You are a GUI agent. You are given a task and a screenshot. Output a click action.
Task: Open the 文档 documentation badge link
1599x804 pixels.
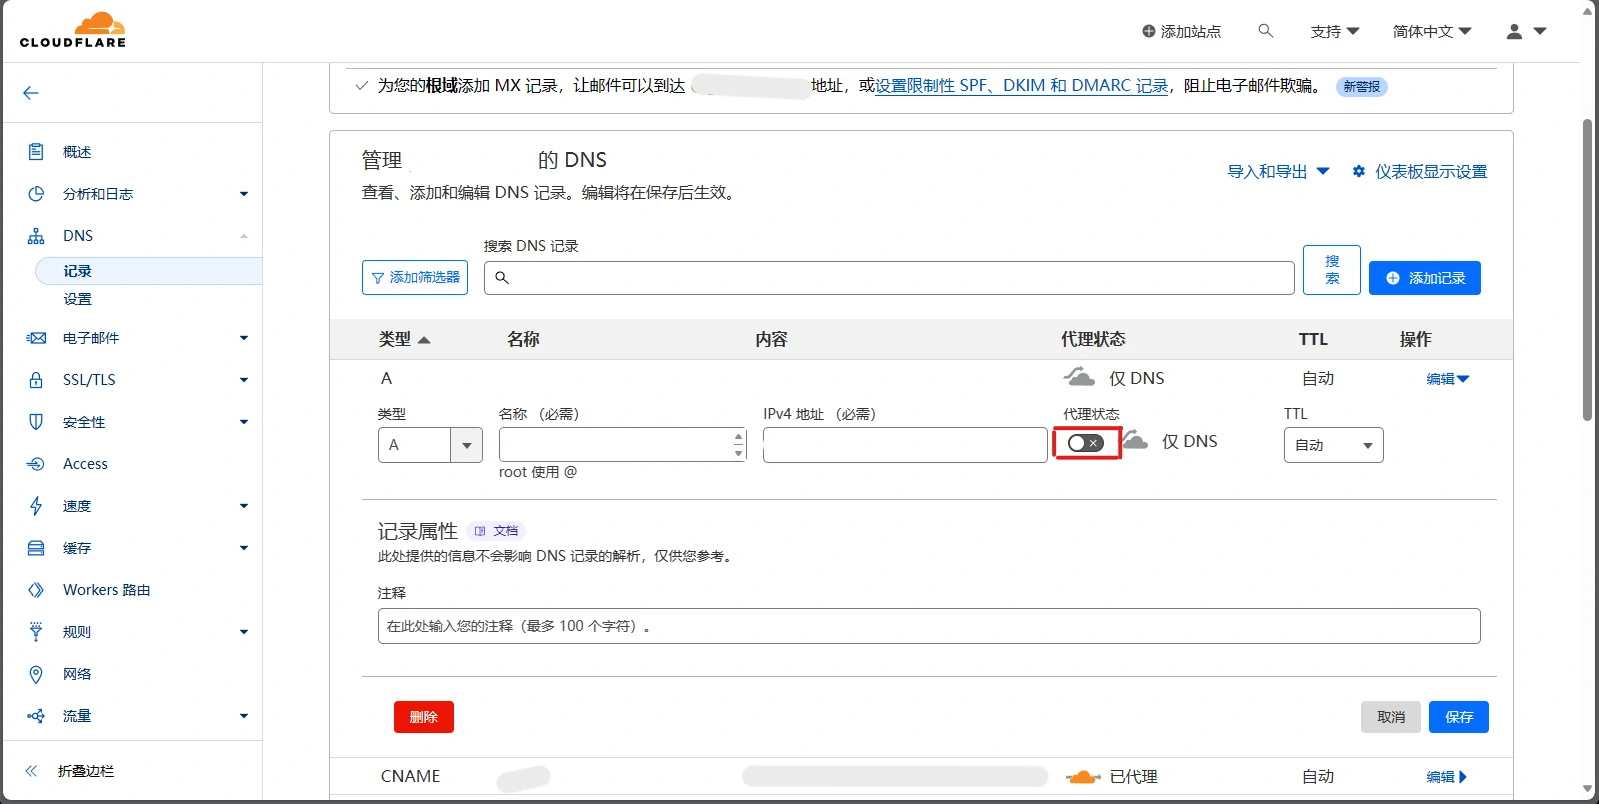496,531
